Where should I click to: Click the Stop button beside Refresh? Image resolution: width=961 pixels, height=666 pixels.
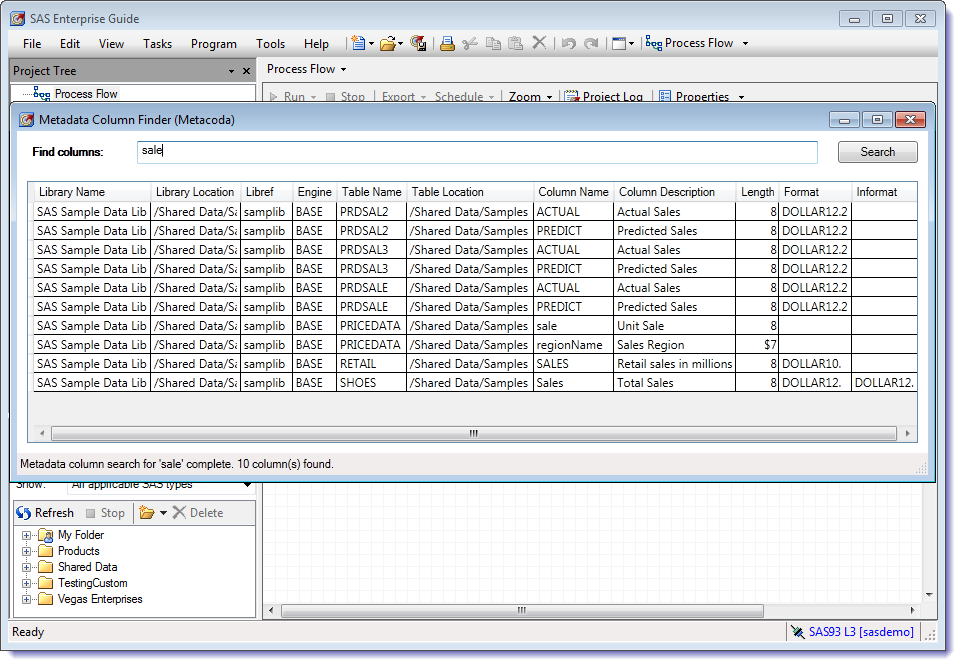(105, 513)
